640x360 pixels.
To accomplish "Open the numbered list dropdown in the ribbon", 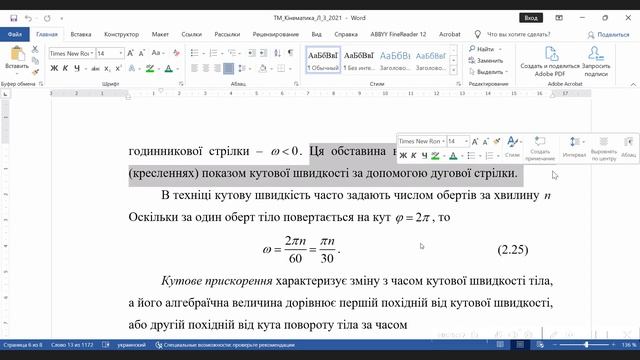I will [222, 53].
